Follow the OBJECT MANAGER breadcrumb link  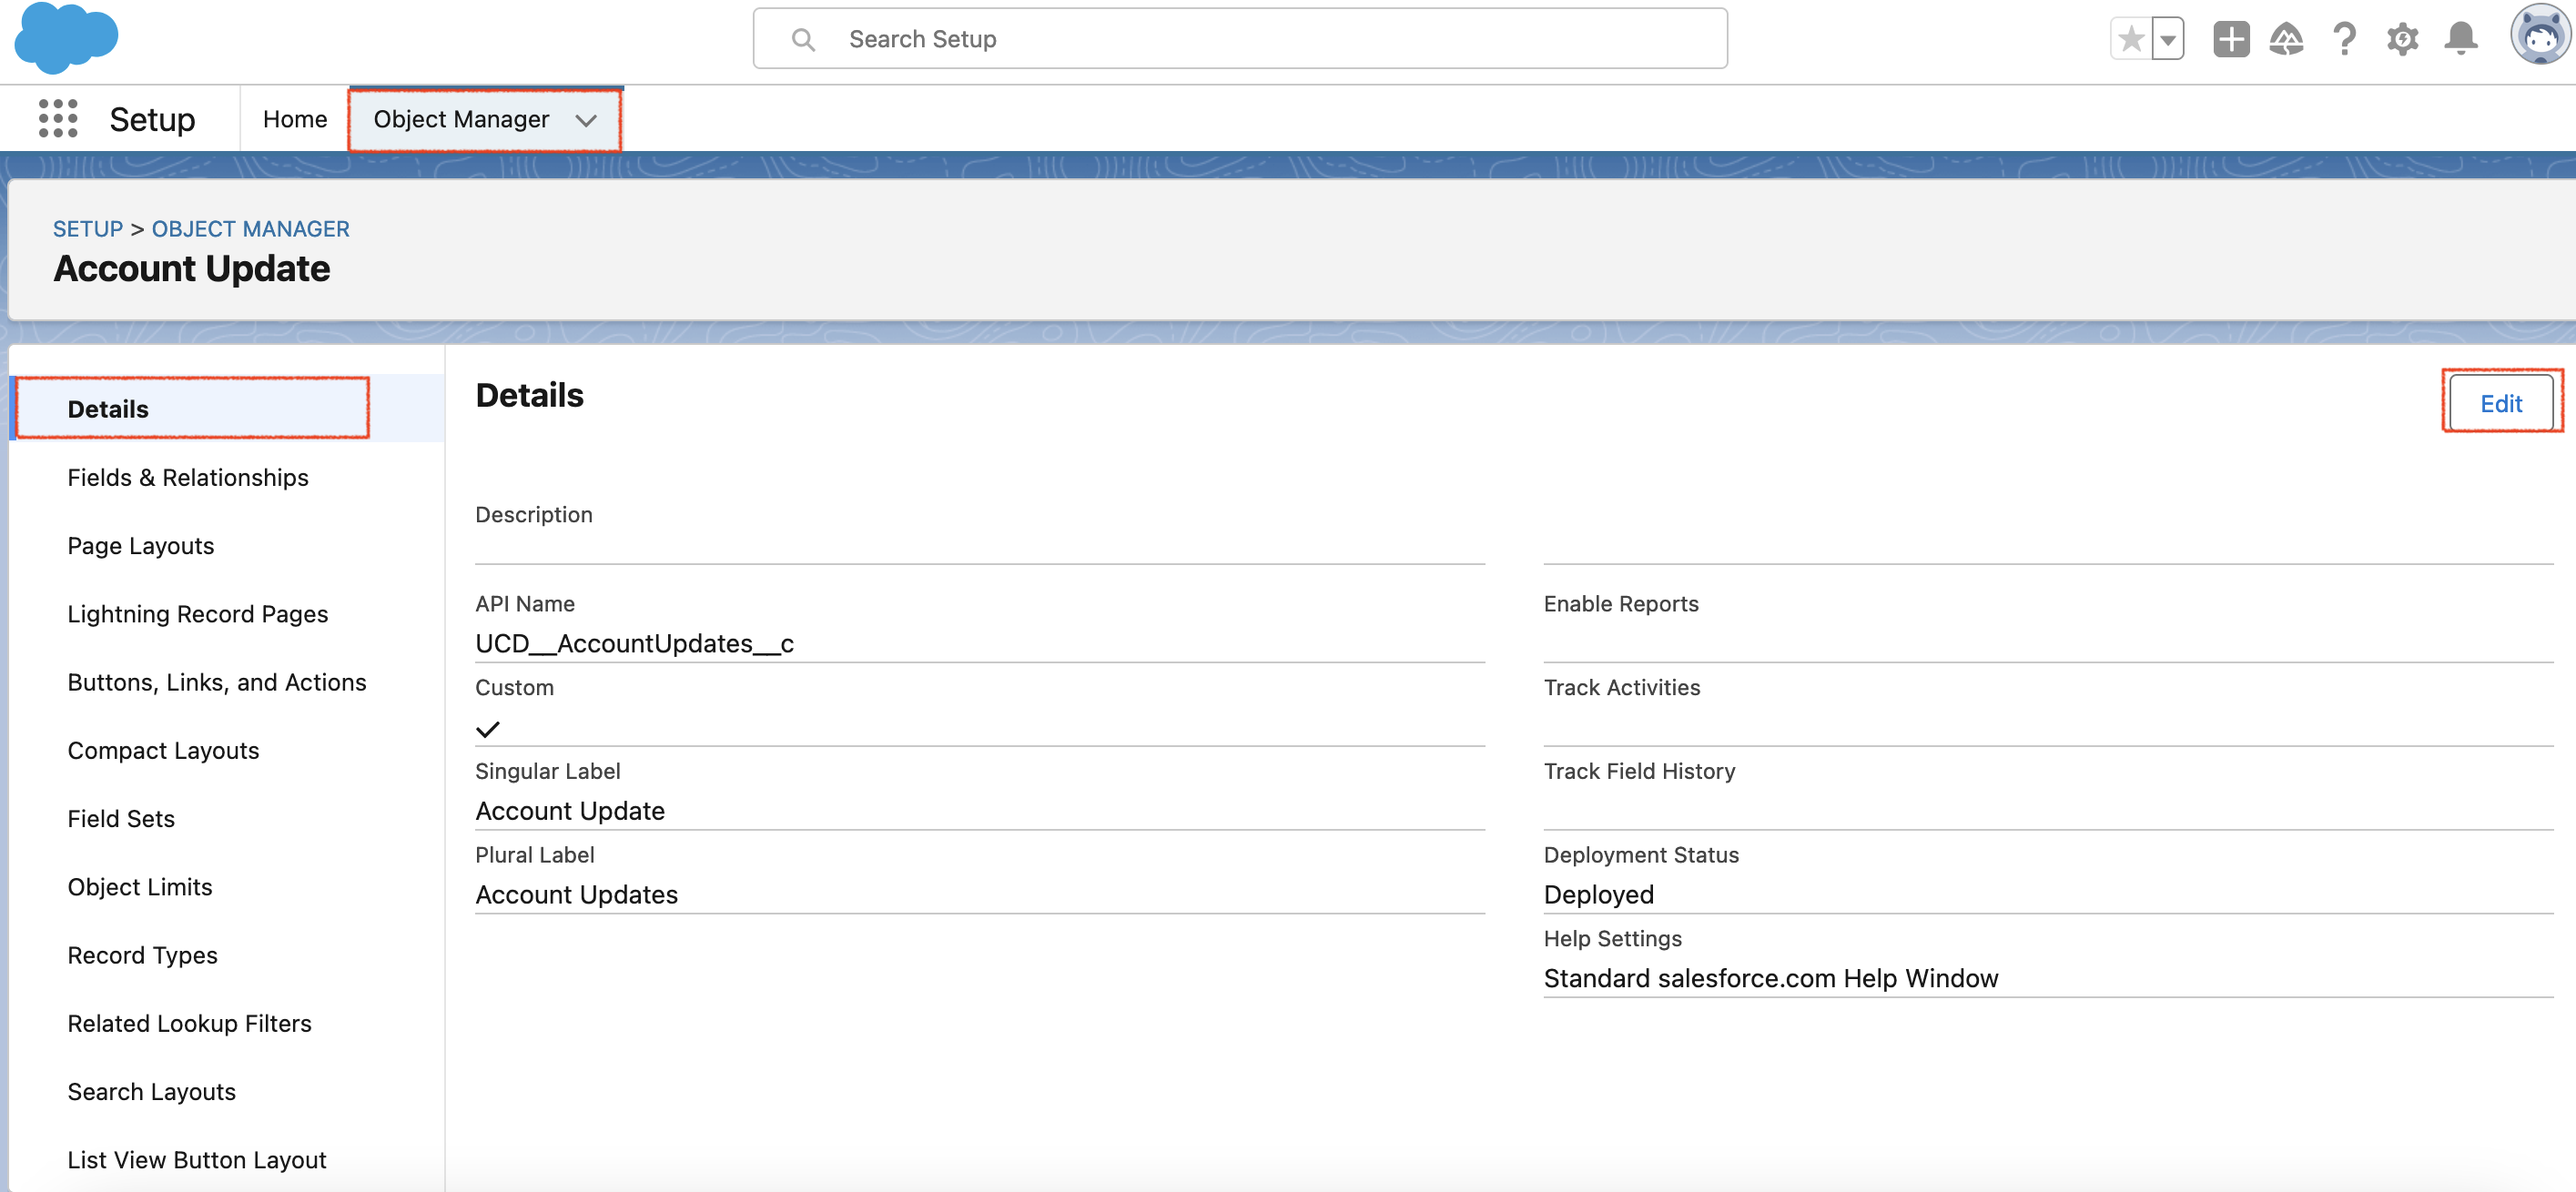250,228
